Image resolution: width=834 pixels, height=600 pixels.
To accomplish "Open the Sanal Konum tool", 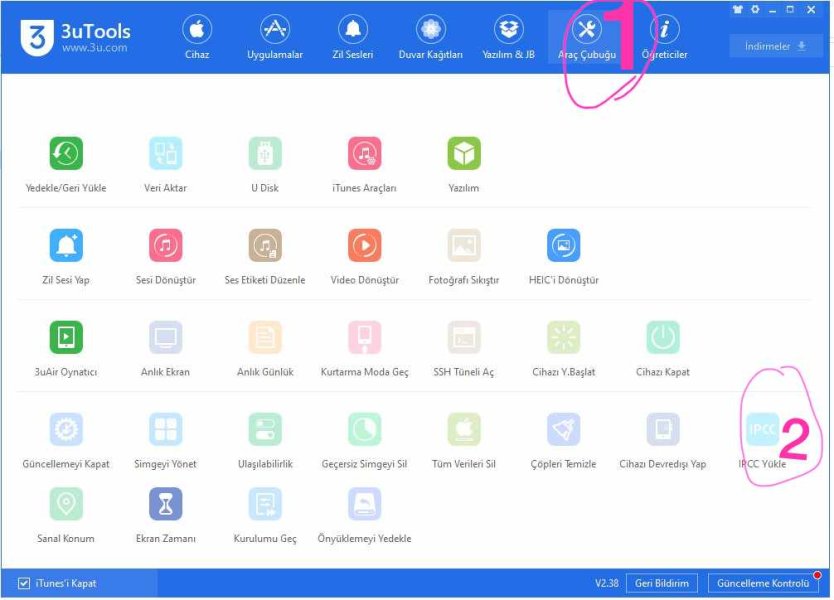I will [66, 504].
